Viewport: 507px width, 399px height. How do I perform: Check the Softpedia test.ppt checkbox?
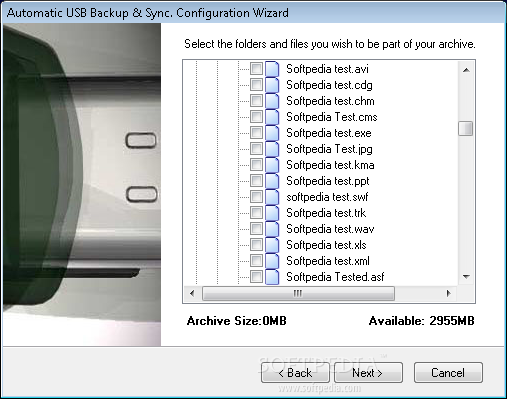[256, 181]
